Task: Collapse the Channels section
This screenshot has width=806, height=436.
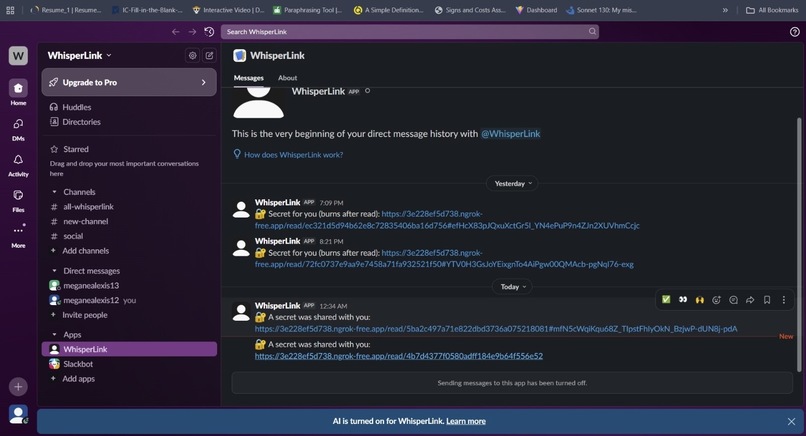Action: click(x=54, y=192)
